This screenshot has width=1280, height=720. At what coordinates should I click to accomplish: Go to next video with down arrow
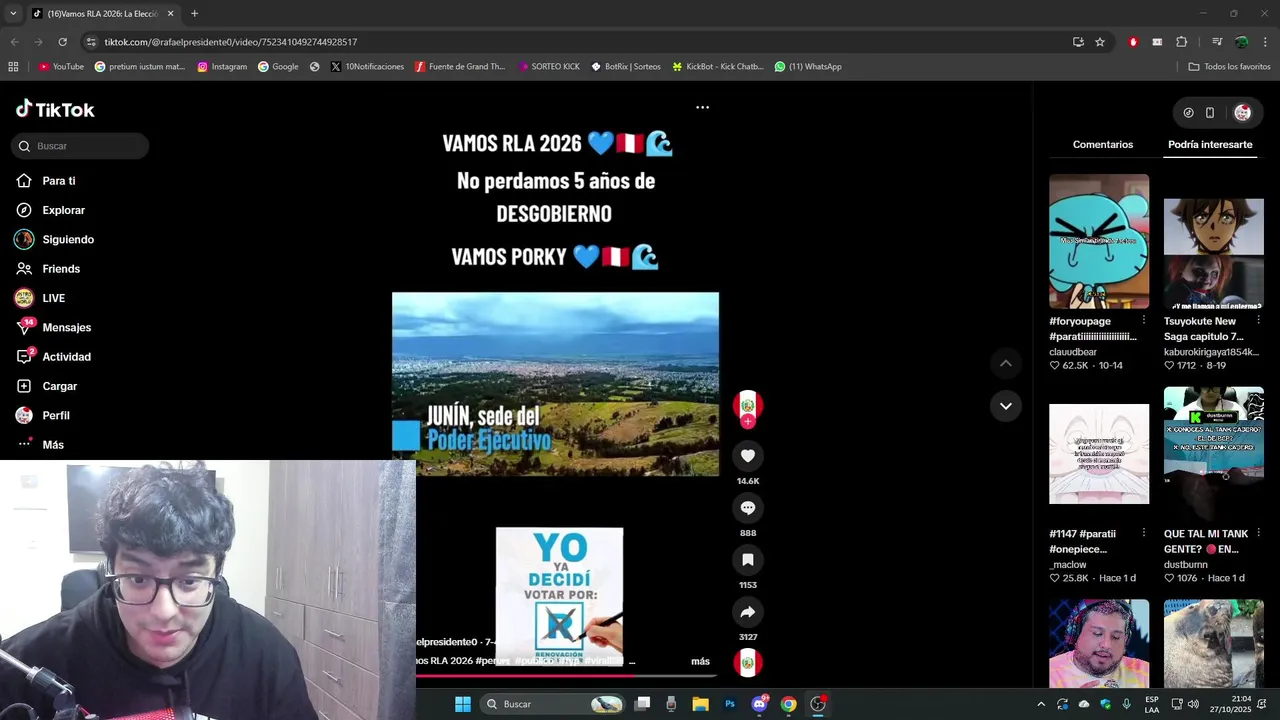pyautogui.click(x=1006, y=406)
